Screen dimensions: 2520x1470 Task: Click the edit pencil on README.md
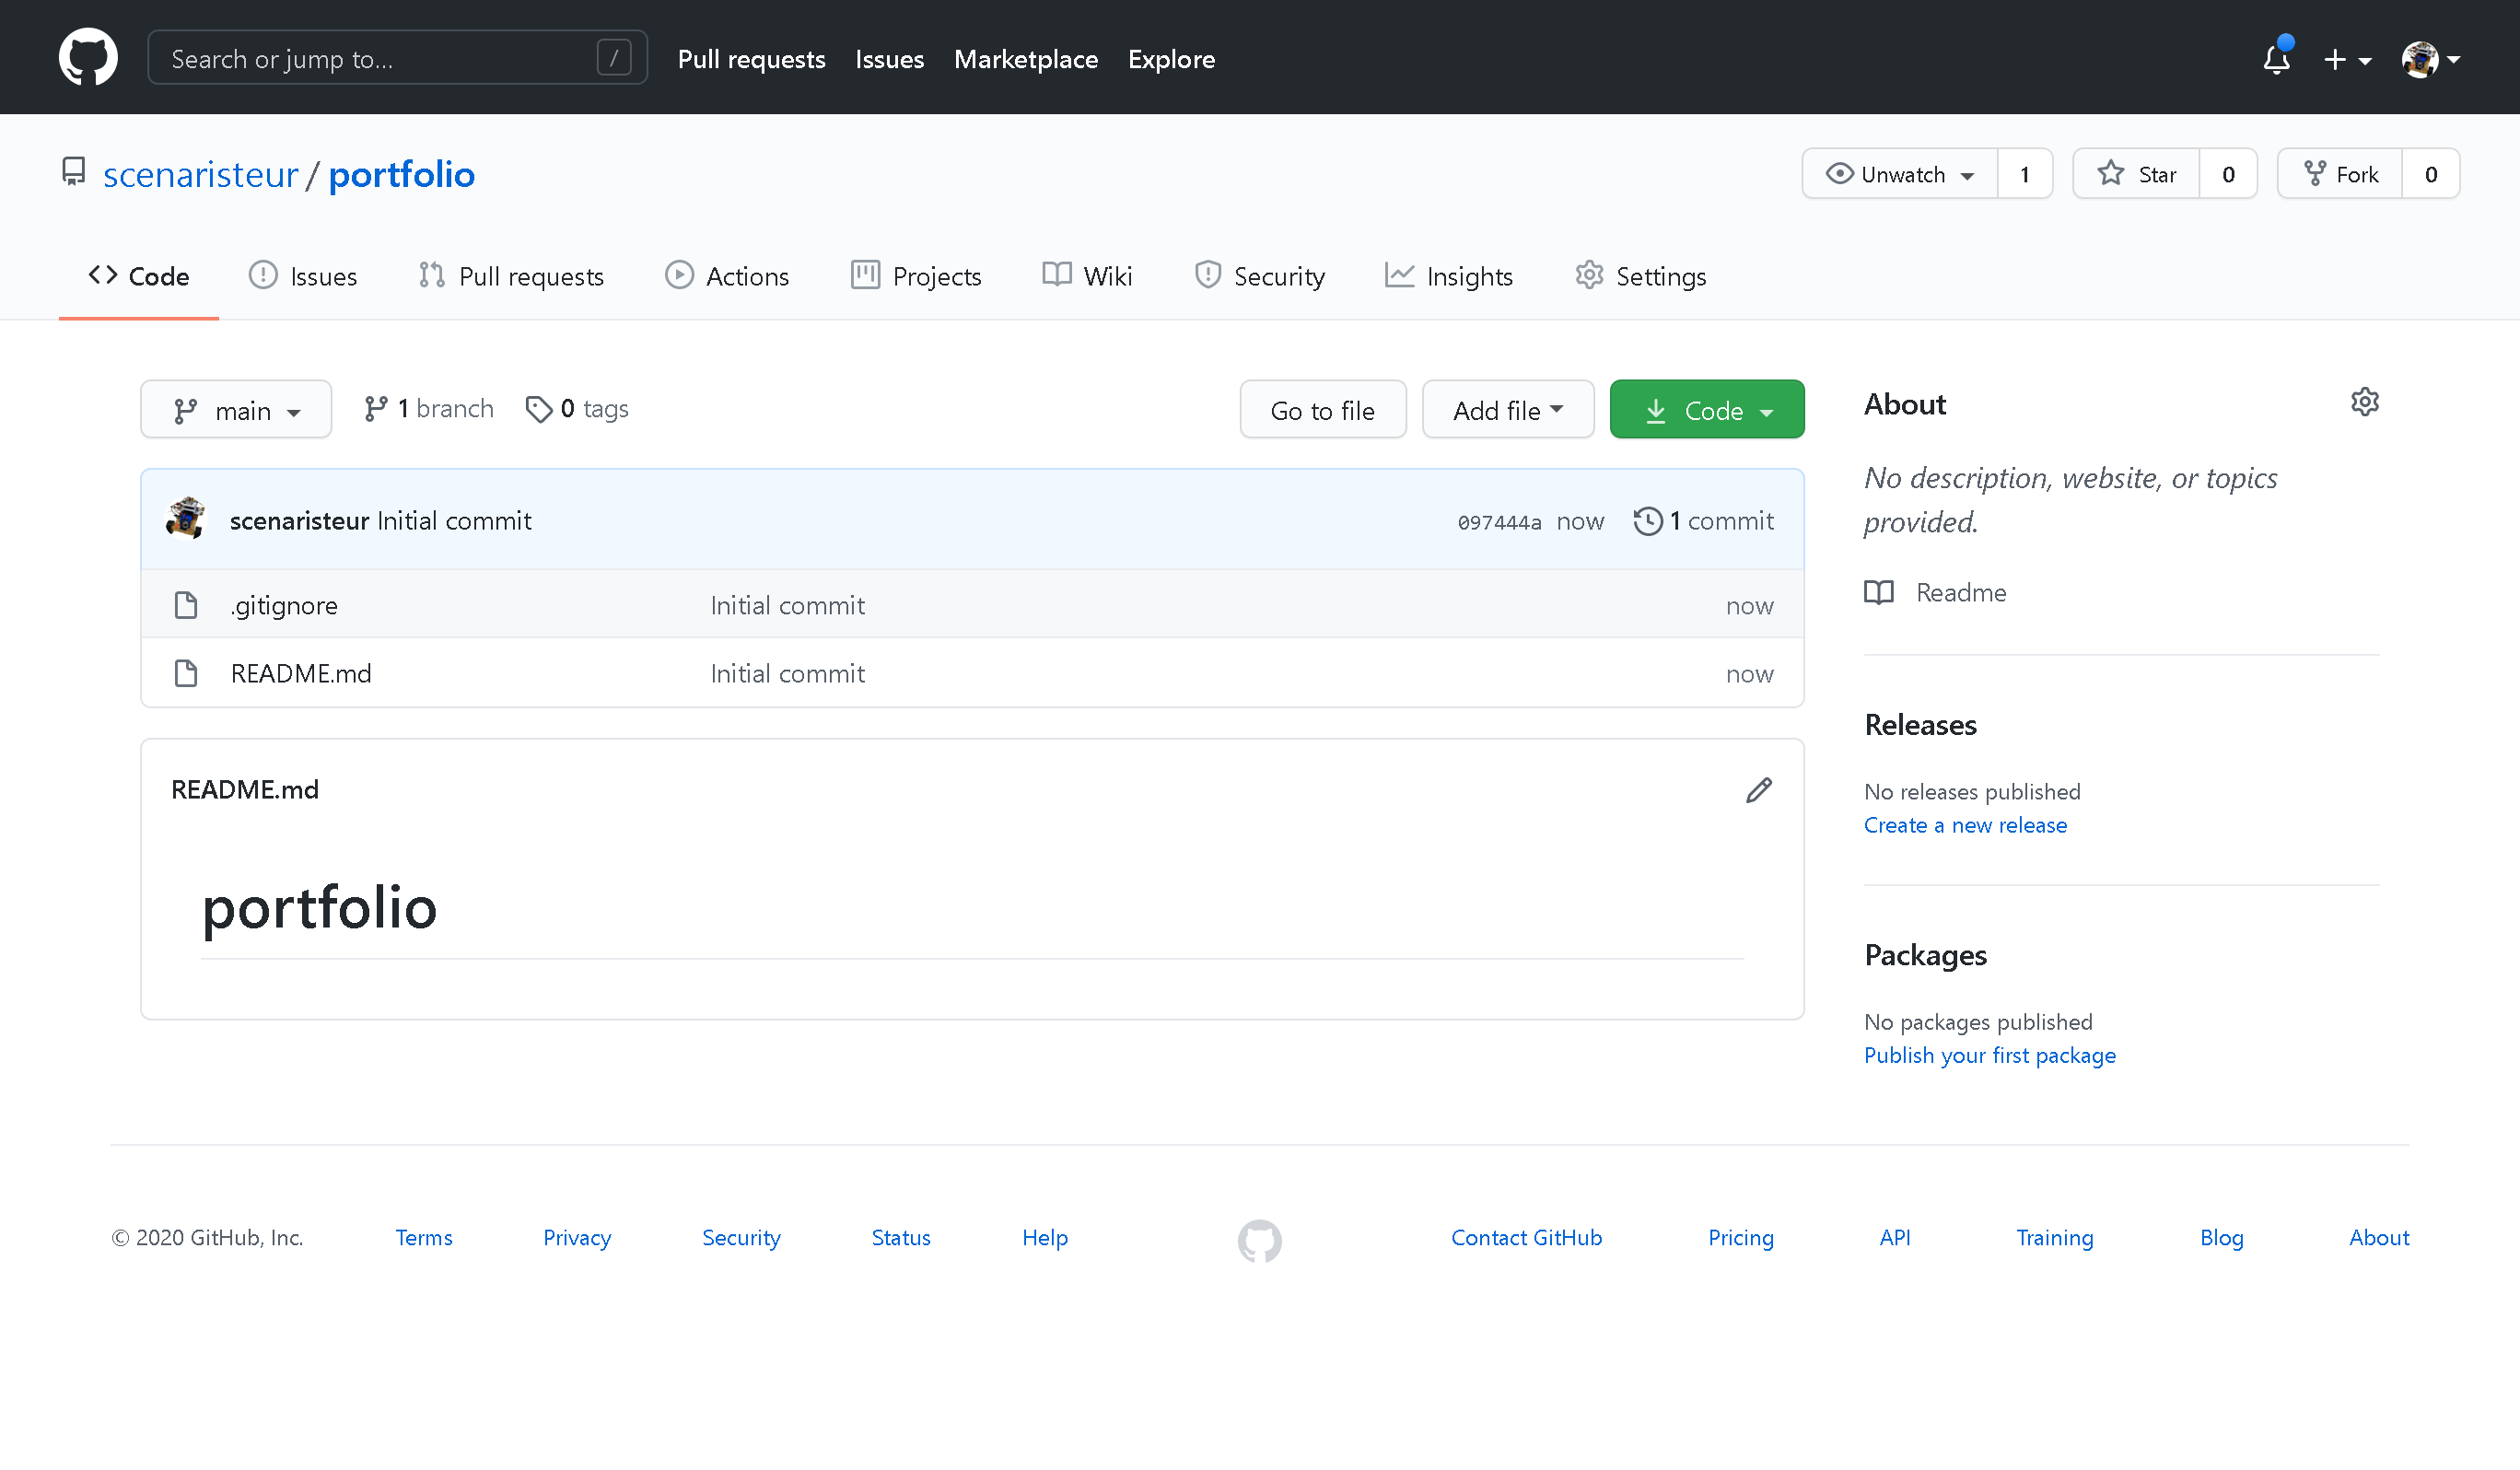click(1758, 789)
